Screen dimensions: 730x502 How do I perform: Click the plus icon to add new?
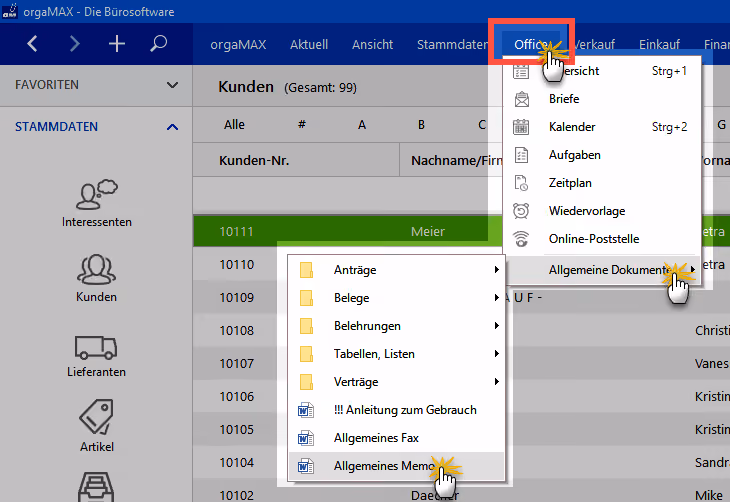click(x=117, y=44)
